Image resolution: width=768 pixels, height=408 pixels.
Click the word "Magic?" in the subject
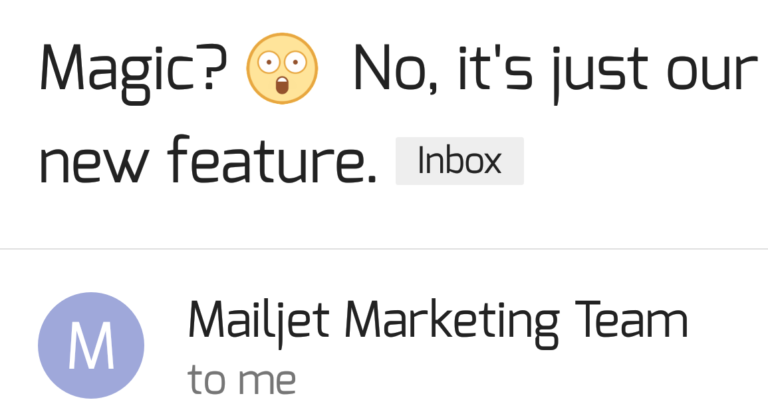133,71
